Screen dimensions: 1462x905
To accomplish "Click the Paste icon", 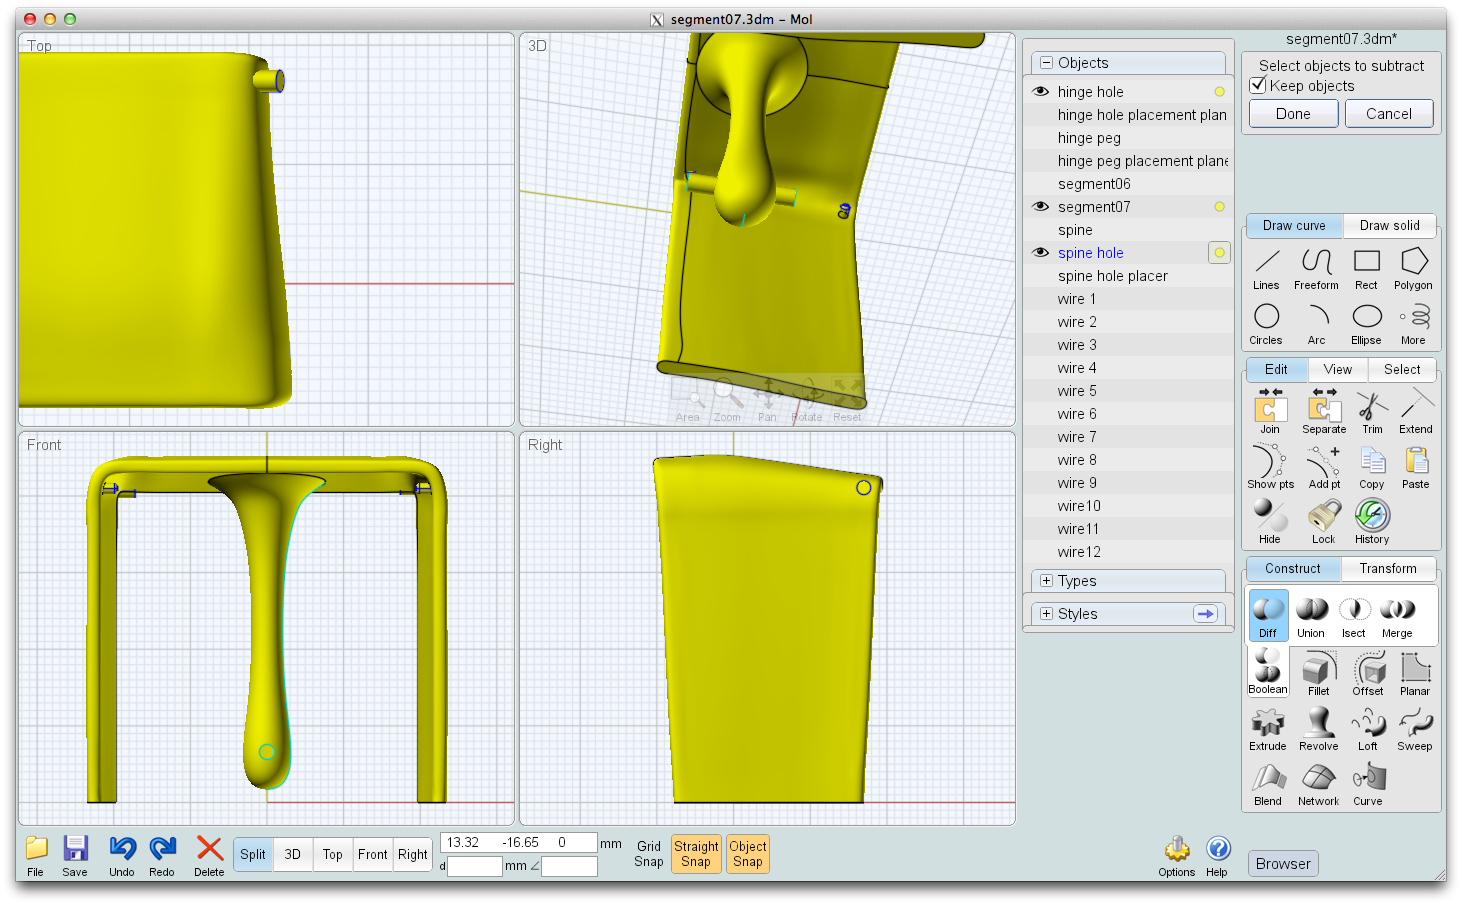I will pos(1416,467).
